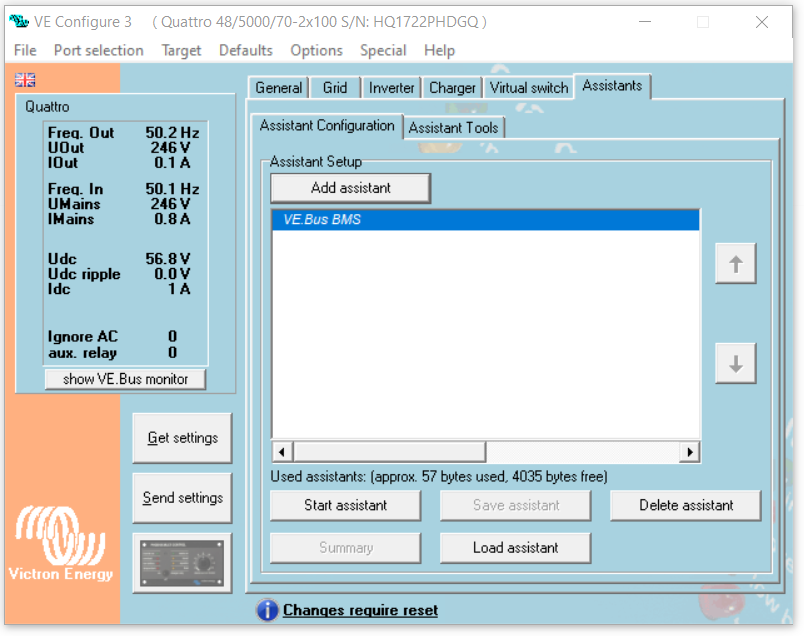Open the Changes require reset link
The height and width of the screenshot is (636, 804).
pos(360,610)
